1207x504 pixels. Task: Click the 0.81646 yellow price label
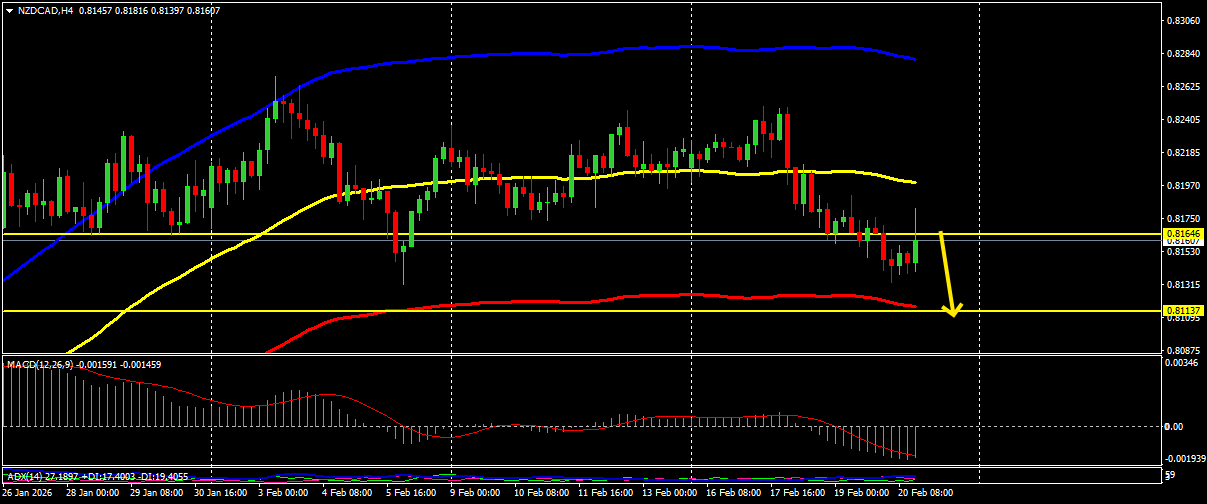1183,233
